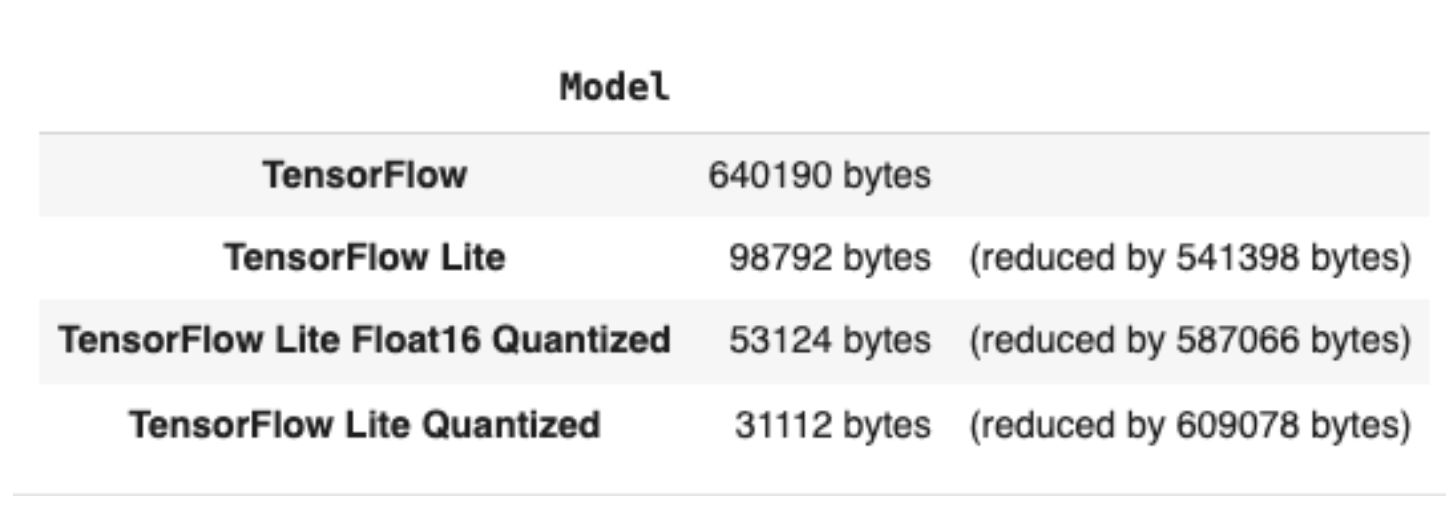Click the word Float16 in the table
The width and height of the screenshot is (1450, 506).
433,341
